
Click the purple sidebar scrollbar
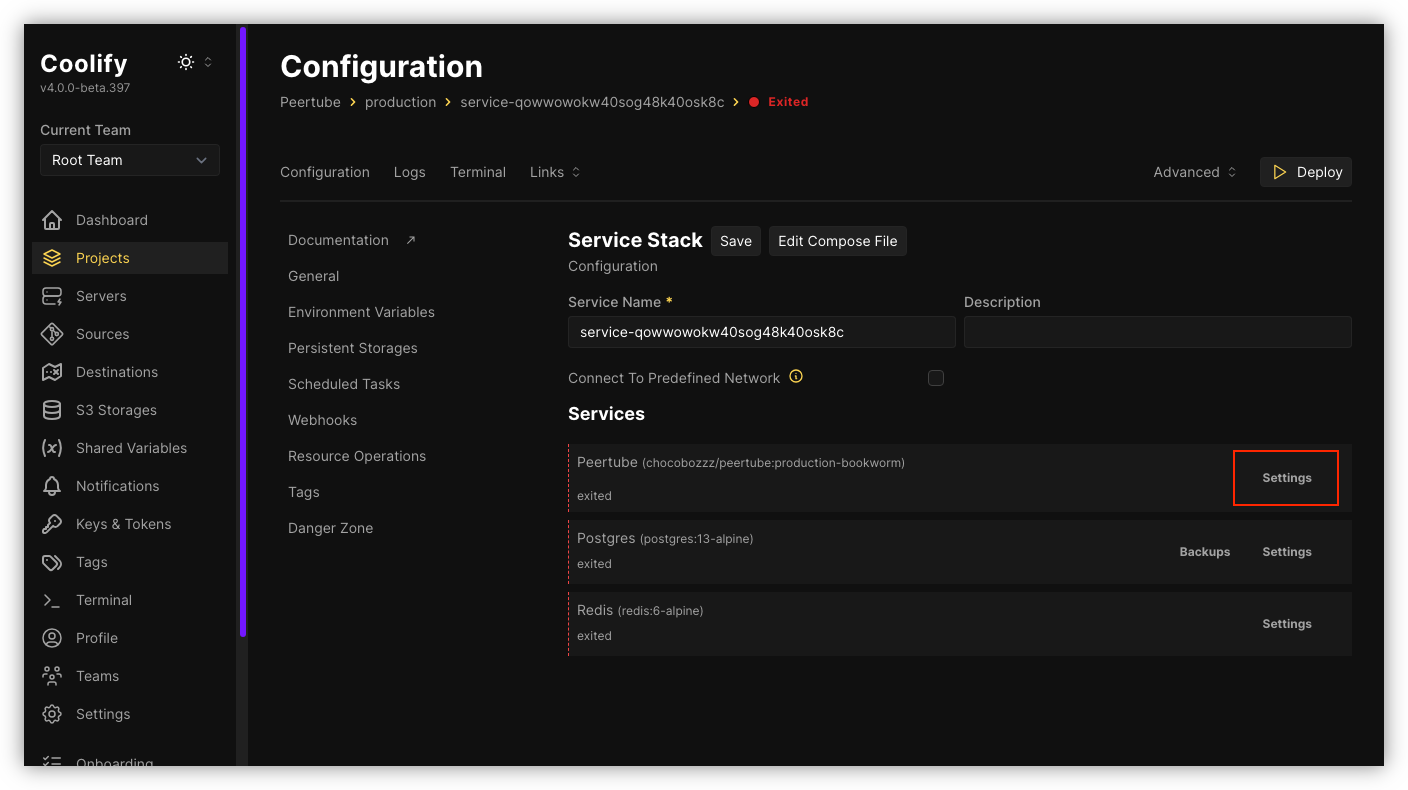tap(242, 330)
